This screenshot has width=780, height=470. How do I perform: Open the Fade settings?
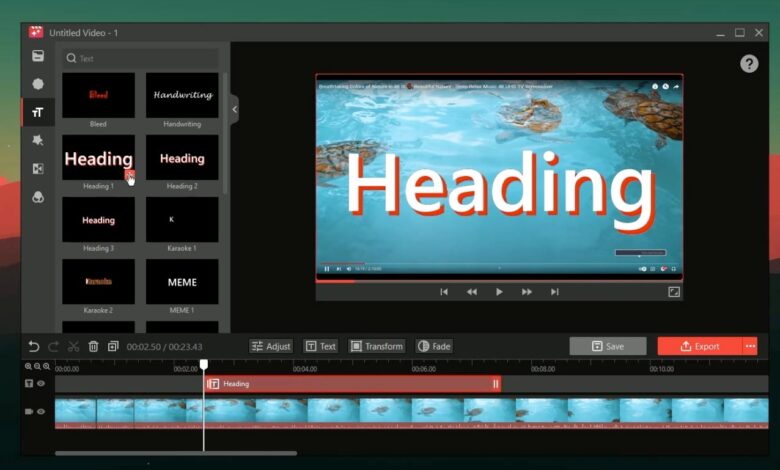(x=434, y=346)
